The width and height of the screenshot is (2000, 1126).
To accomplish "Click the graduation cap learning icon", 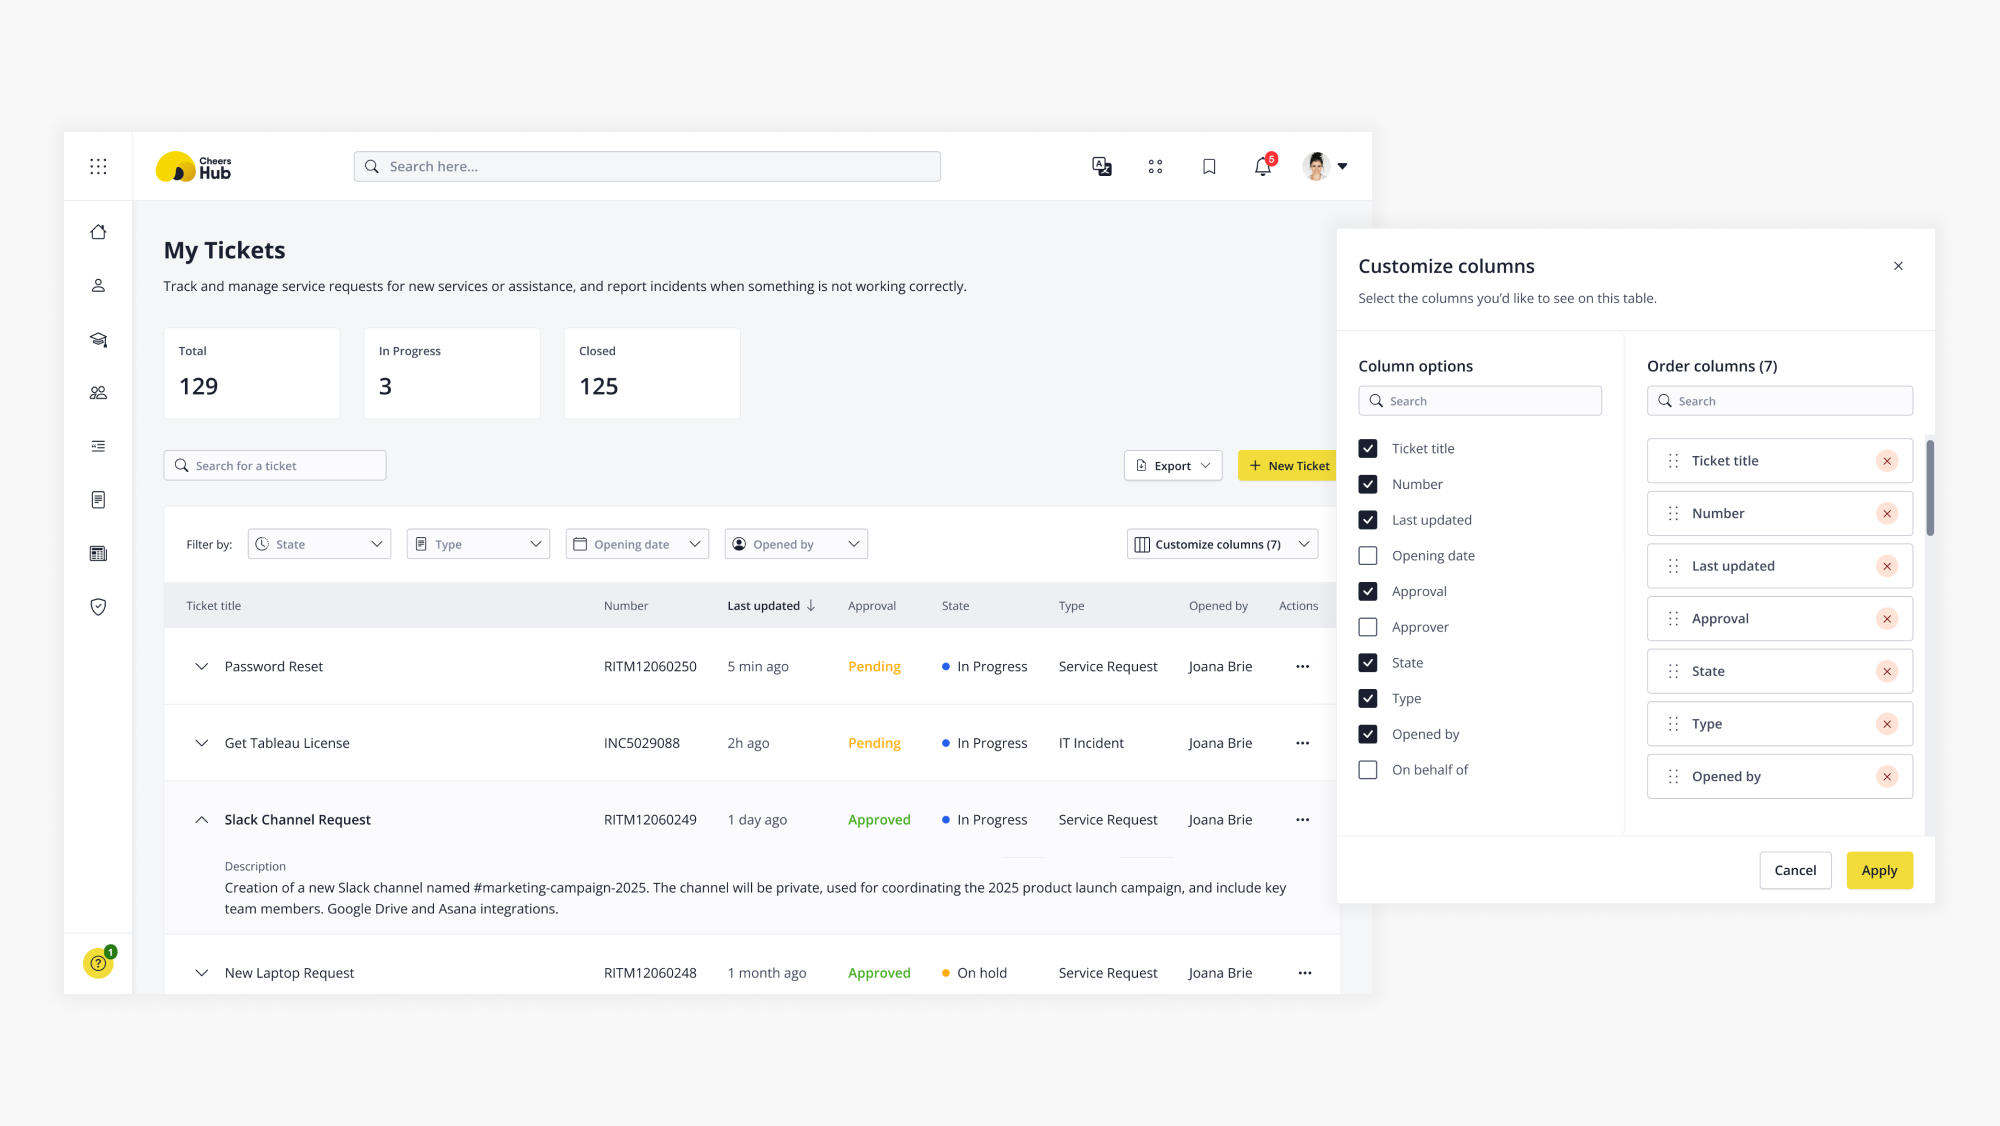I will 98,340.
